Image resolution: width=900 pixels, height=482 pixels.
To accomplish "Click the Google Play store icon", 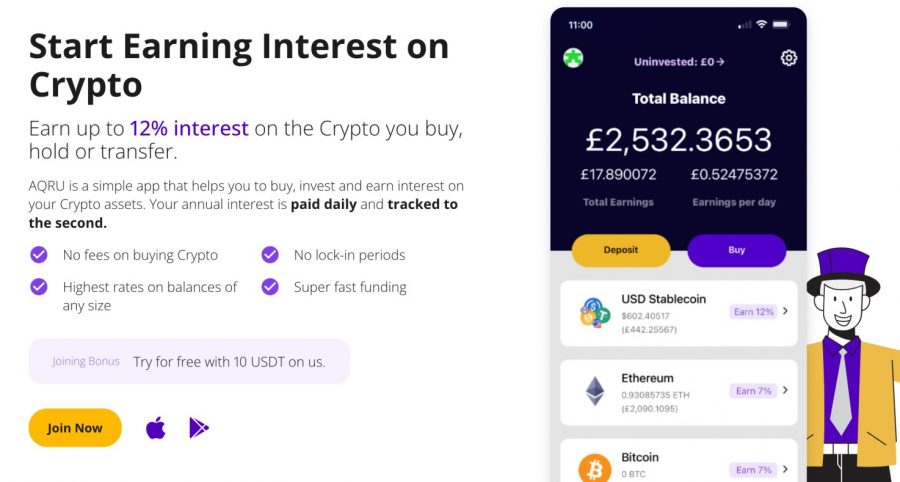I will point(199,428).
